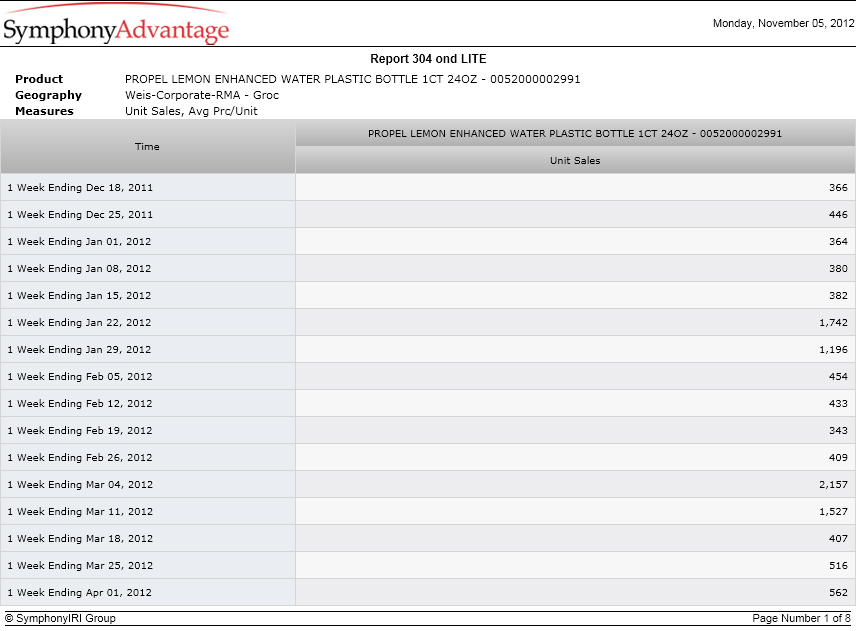
Task: Click unit sales value 454
Action: pos(838,377)
